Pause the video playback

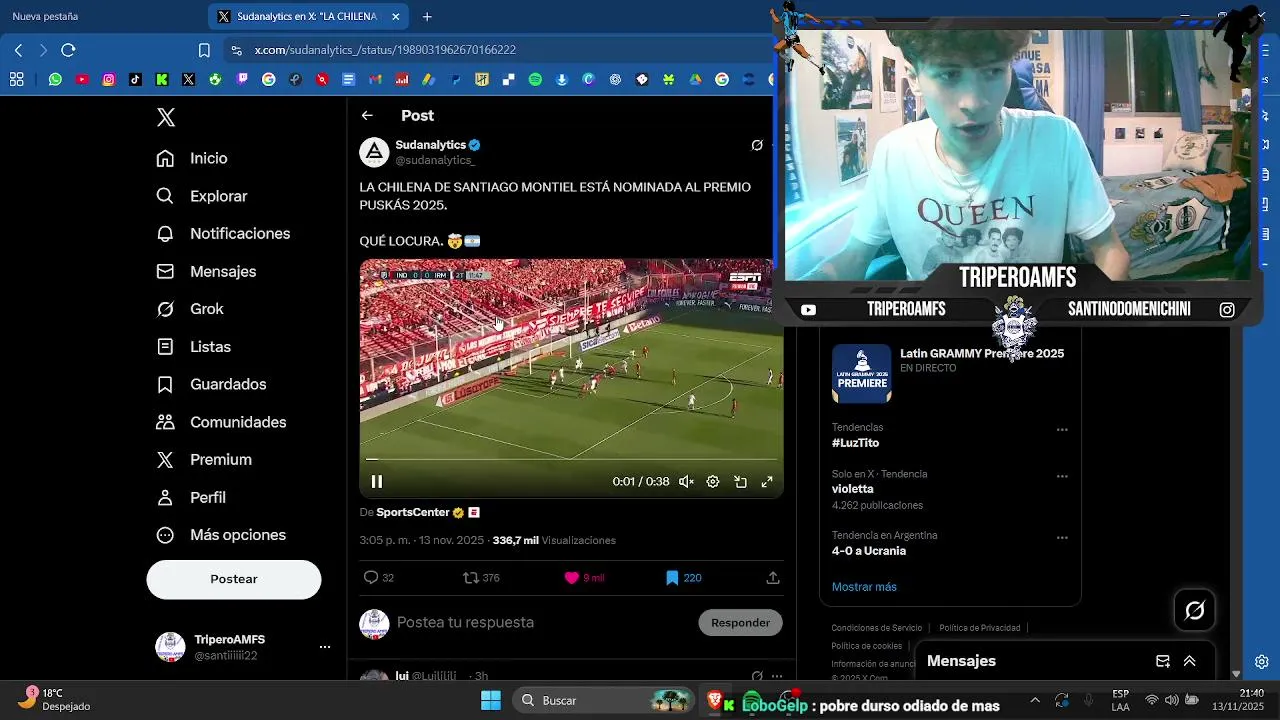(x=377, y=482)
